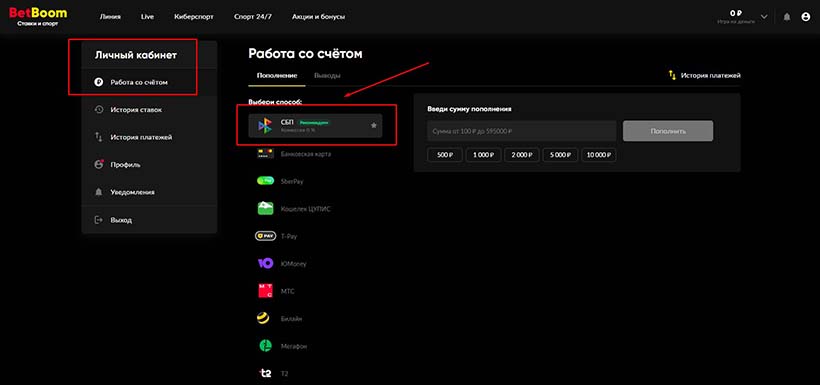Screen dimensions: 820x385
Task: Click the red МТС logo icon
Action: coord(265,291)
